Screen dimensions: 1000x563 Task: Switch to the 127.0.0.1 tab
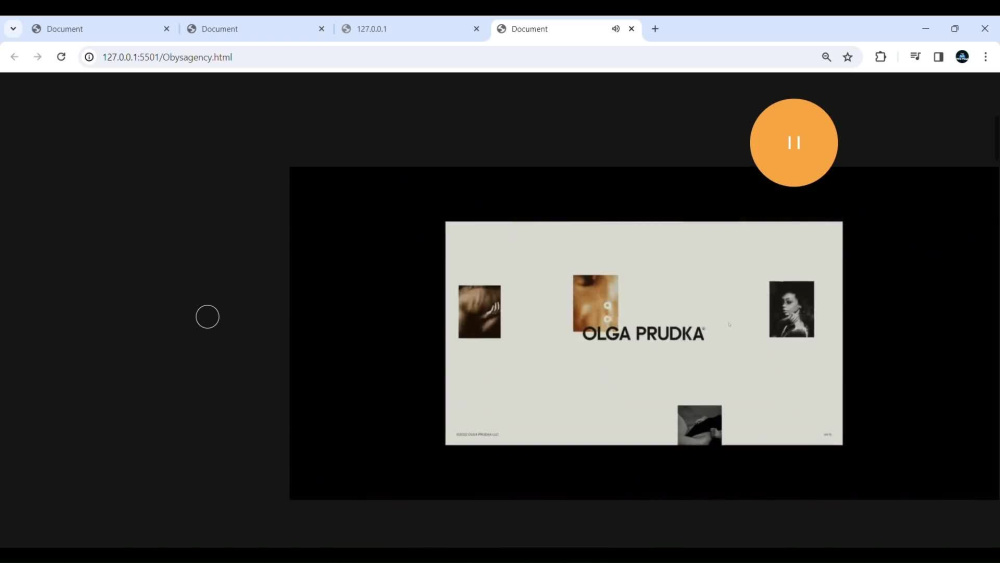click(x=411, y=29)
